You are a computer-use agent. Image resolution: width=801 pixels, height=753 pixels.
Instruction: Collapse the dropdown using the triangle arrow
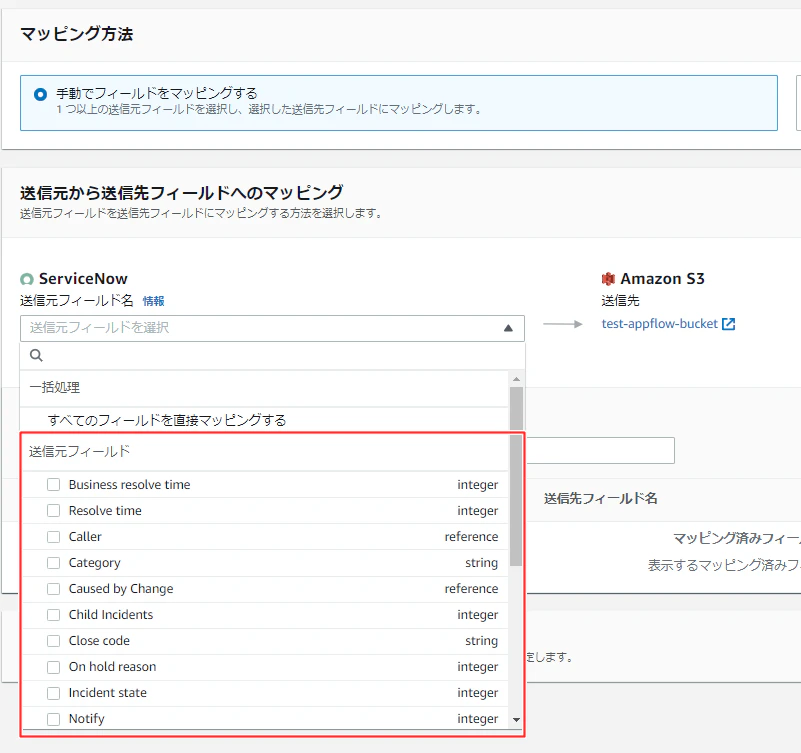tap(508, 328)
